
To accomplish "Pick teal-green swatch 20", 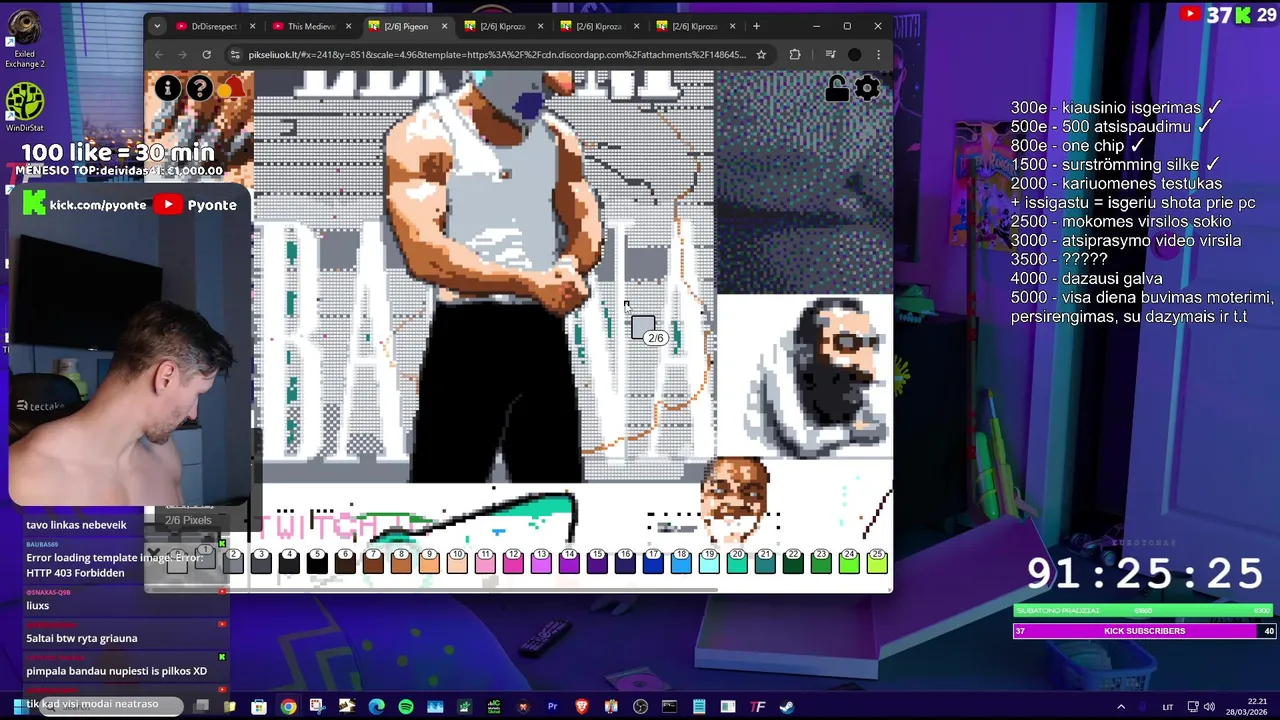I will 737,561.
